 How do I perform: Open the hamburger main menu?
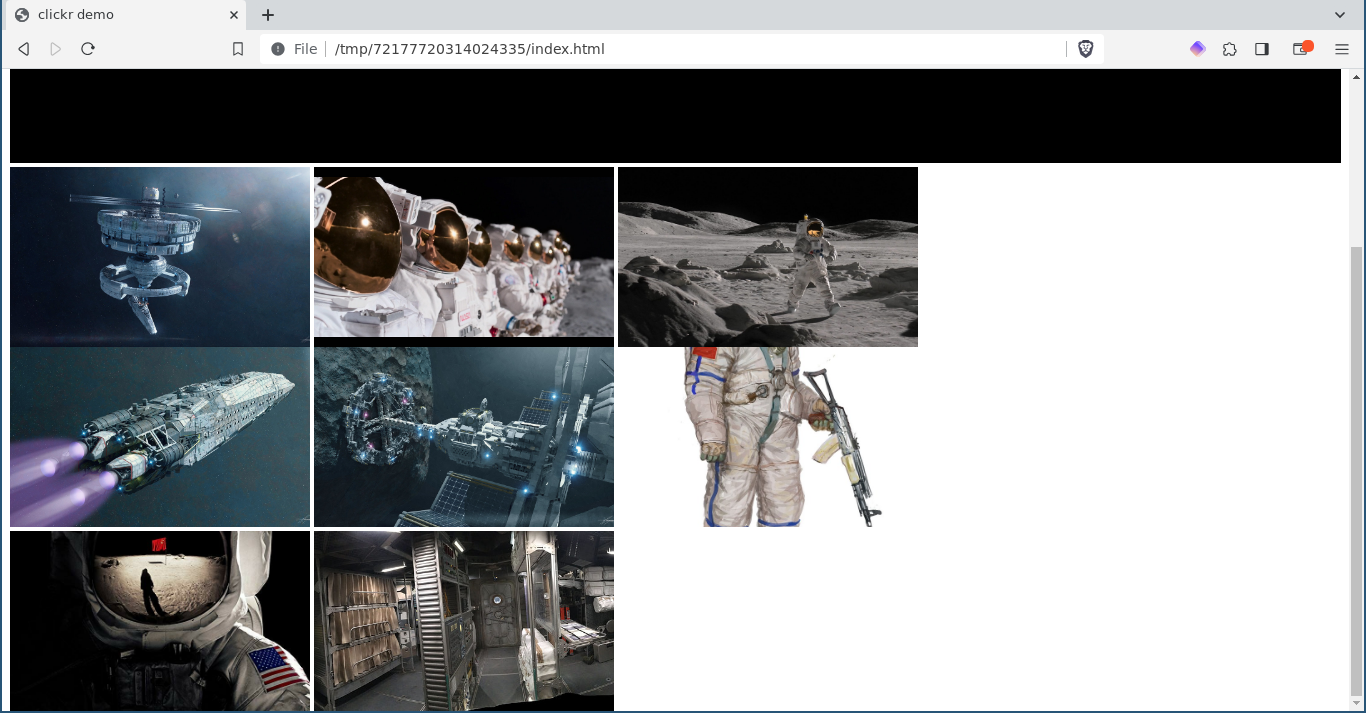1342,49
